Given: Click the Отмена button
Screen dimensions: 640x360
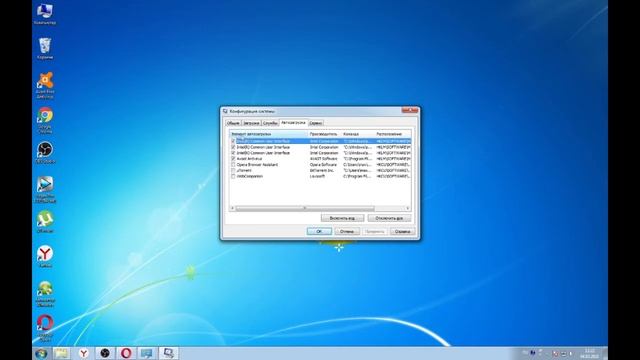Looking at the screenshot, I should (347, 231).
